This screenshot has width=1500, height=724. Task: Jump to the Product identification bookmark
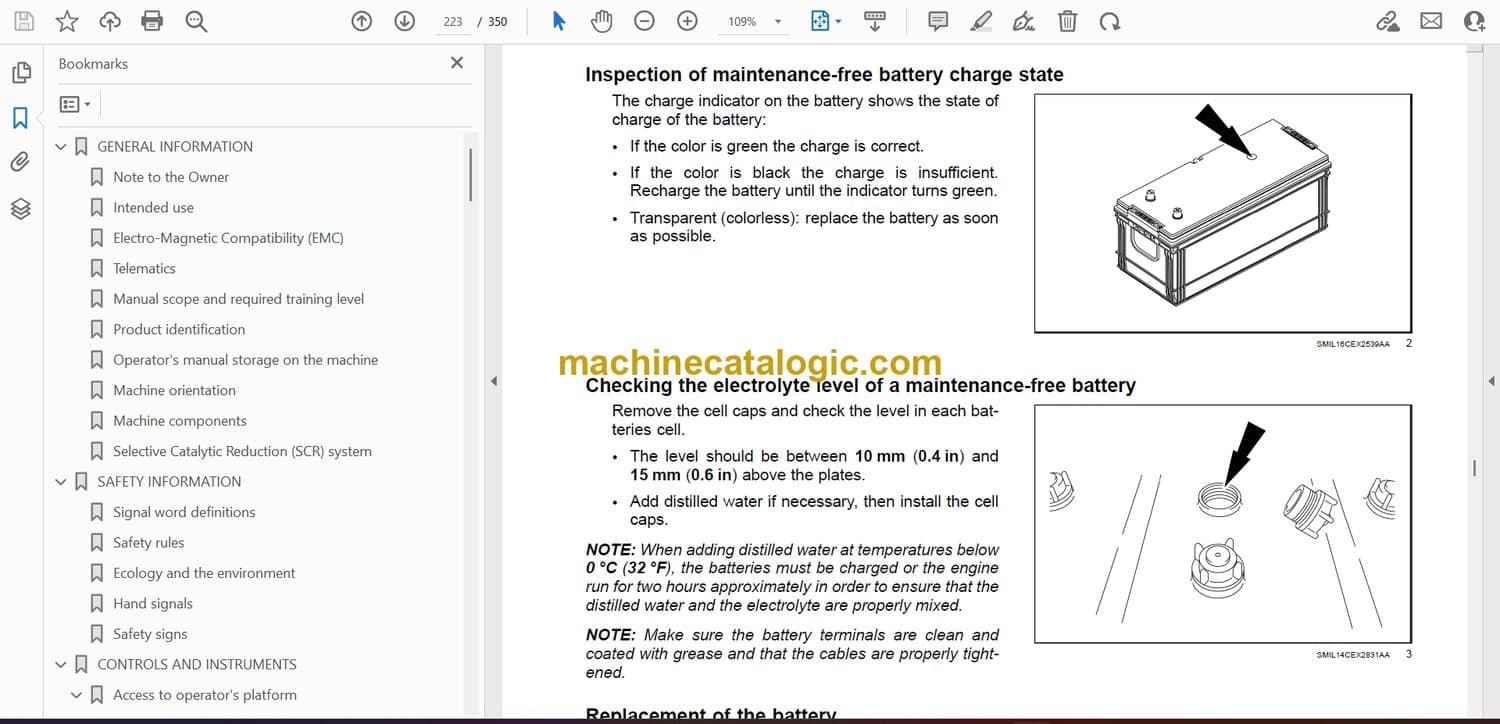179,330
